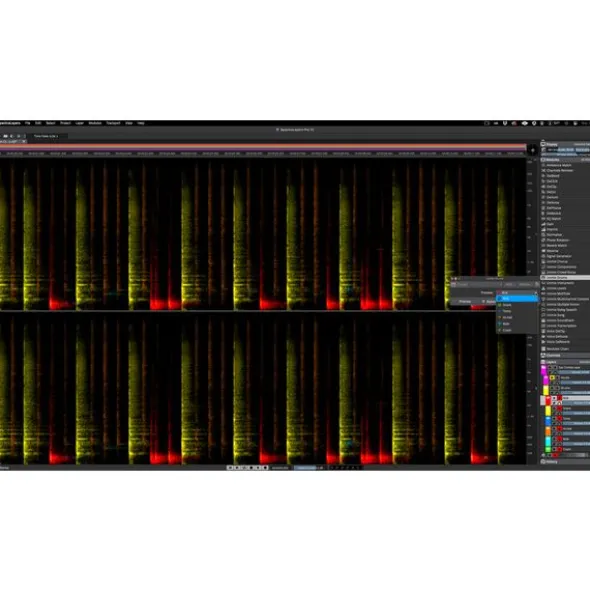The image size is (590, 591).
Task: Toggle visibility checkbox of the Hi-Hat layer
Action: (554, 429)
